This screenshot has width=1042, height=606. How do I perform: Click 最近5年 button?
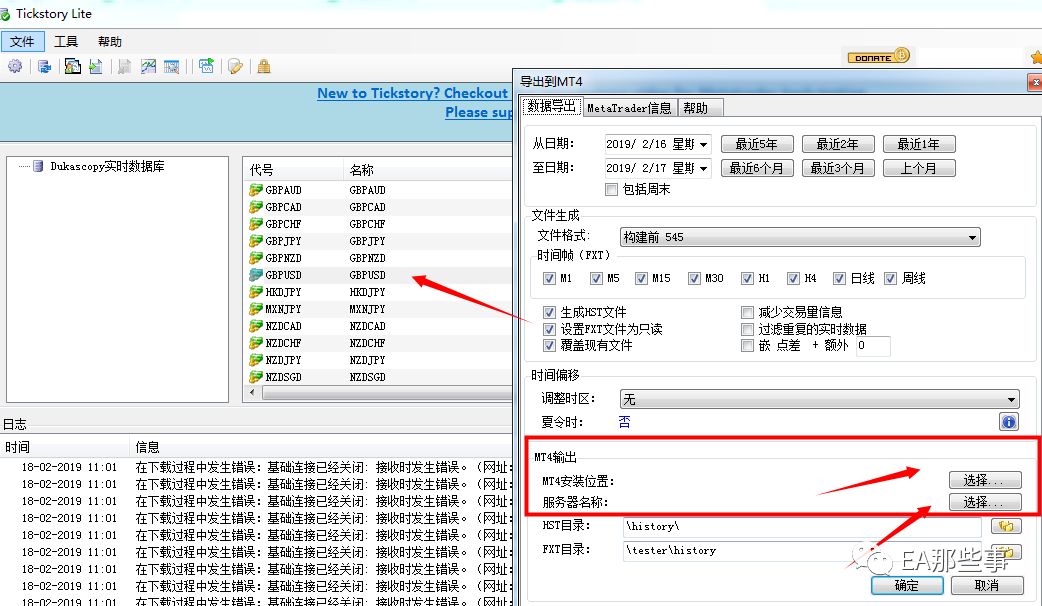click(x=757, y=144)
